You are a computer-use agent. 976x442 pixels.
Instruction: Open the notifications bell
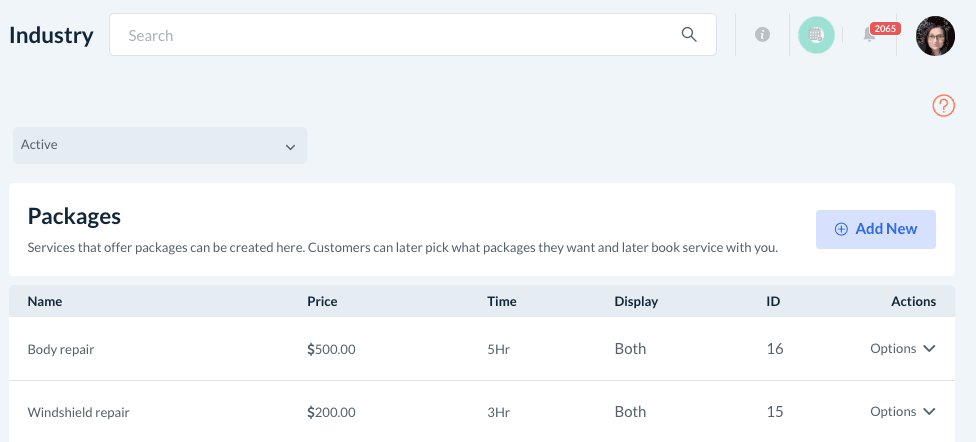point(869,35)
